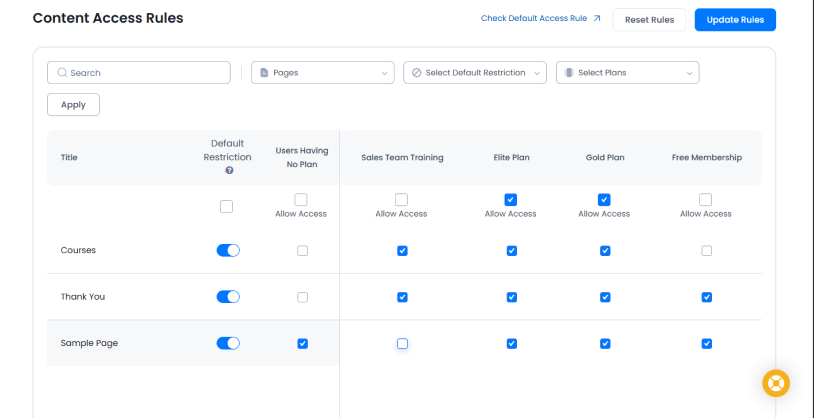Tick Allow Access for Sales Team Training
814x418 pixels.
(401, 200)
